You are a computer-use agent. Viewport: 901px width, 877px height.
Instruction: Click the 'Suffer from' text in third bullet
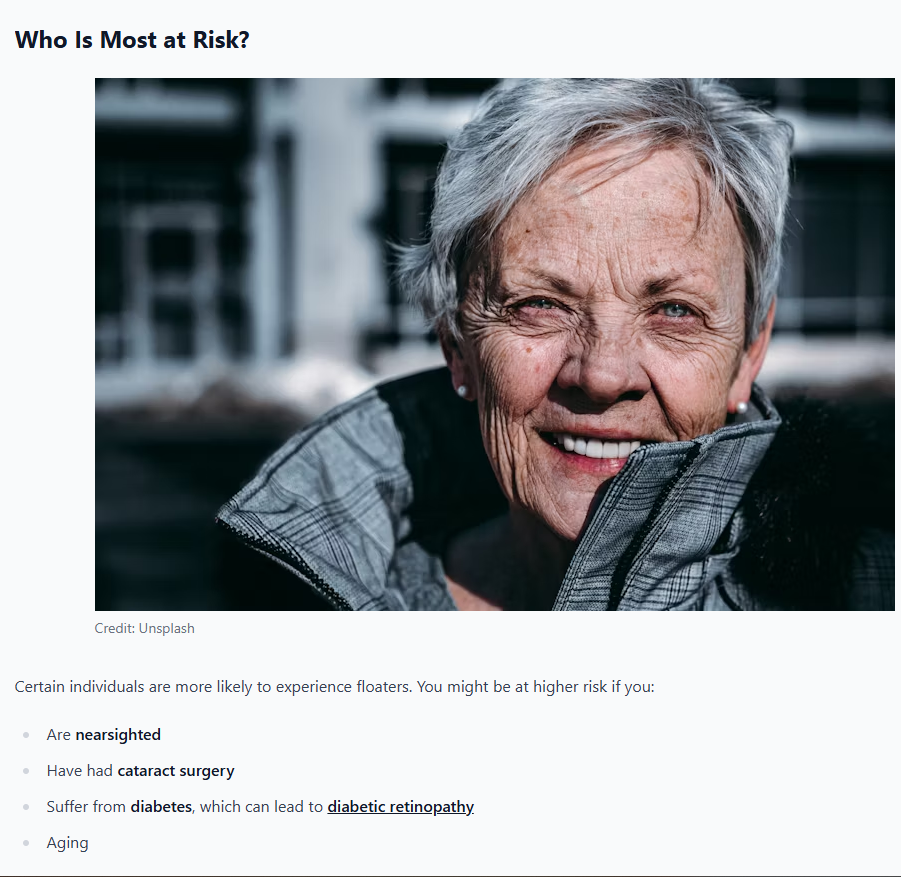(86, 807)
